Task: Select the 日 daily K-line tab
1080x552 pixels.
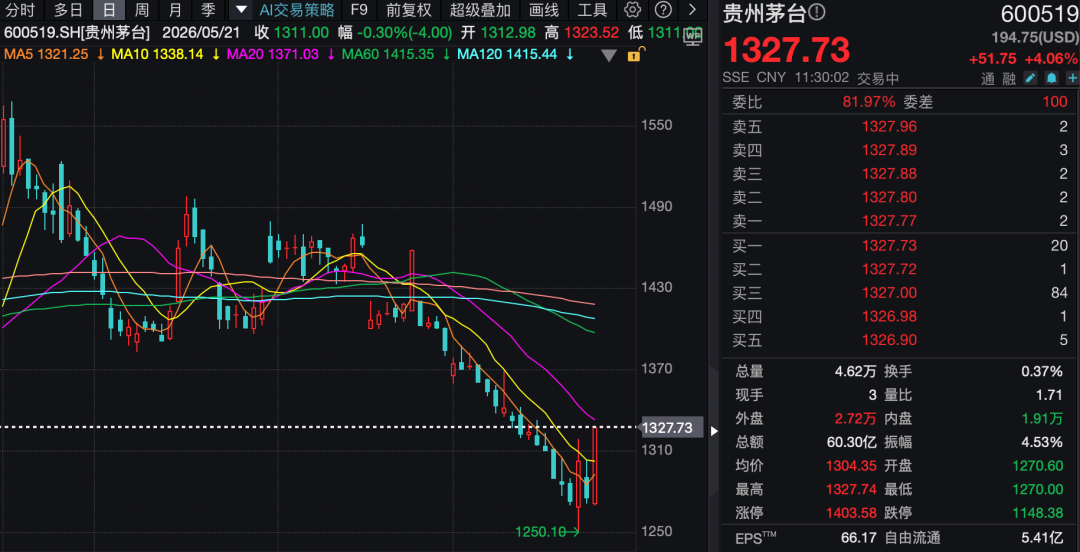Action: [x=109, y=10]
